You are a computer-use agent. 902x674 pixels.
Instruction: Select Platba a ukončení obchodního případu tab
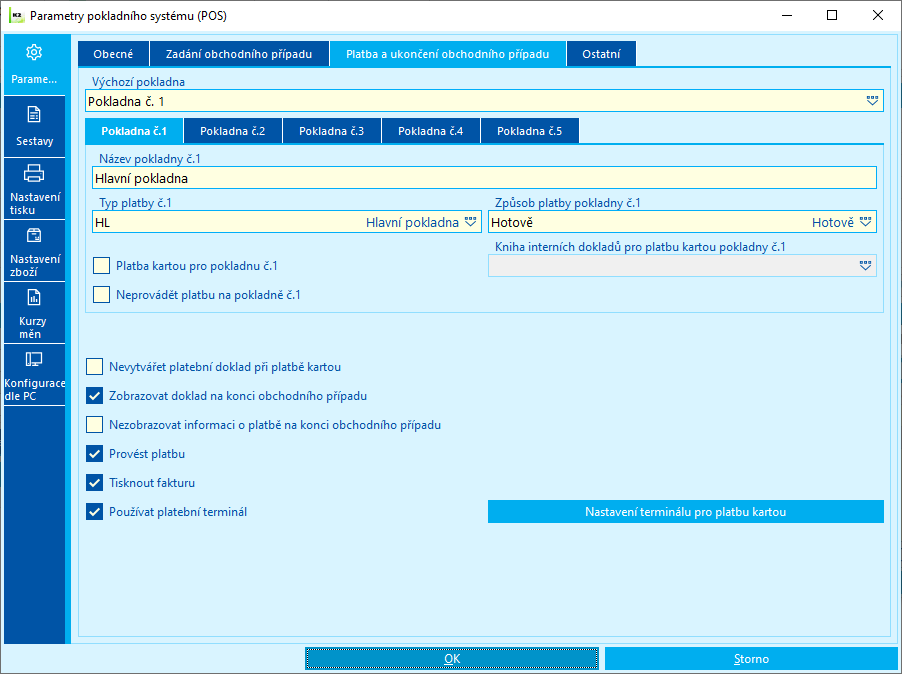(x=448, y=54)
